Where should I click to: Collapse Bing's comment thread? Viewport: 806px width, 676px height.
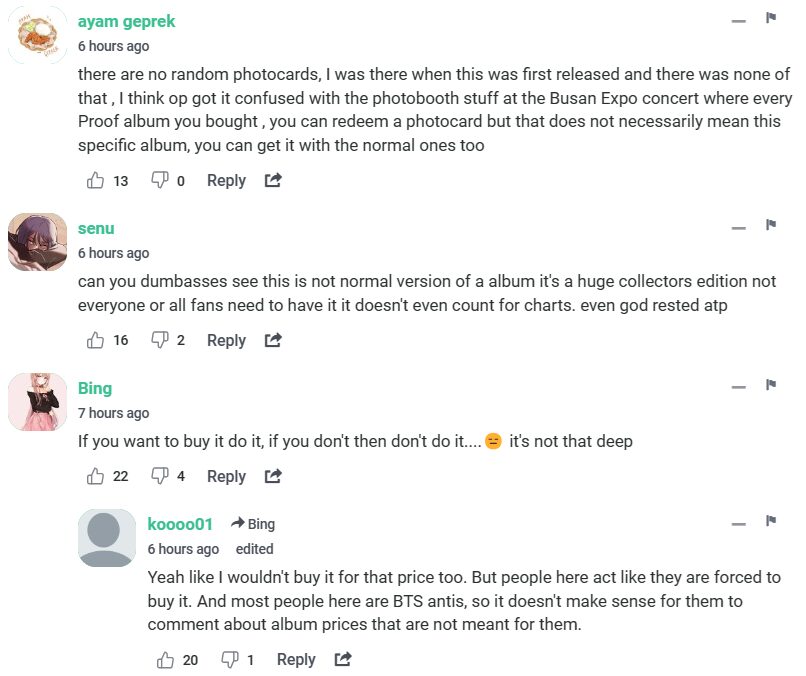(738, 388)
